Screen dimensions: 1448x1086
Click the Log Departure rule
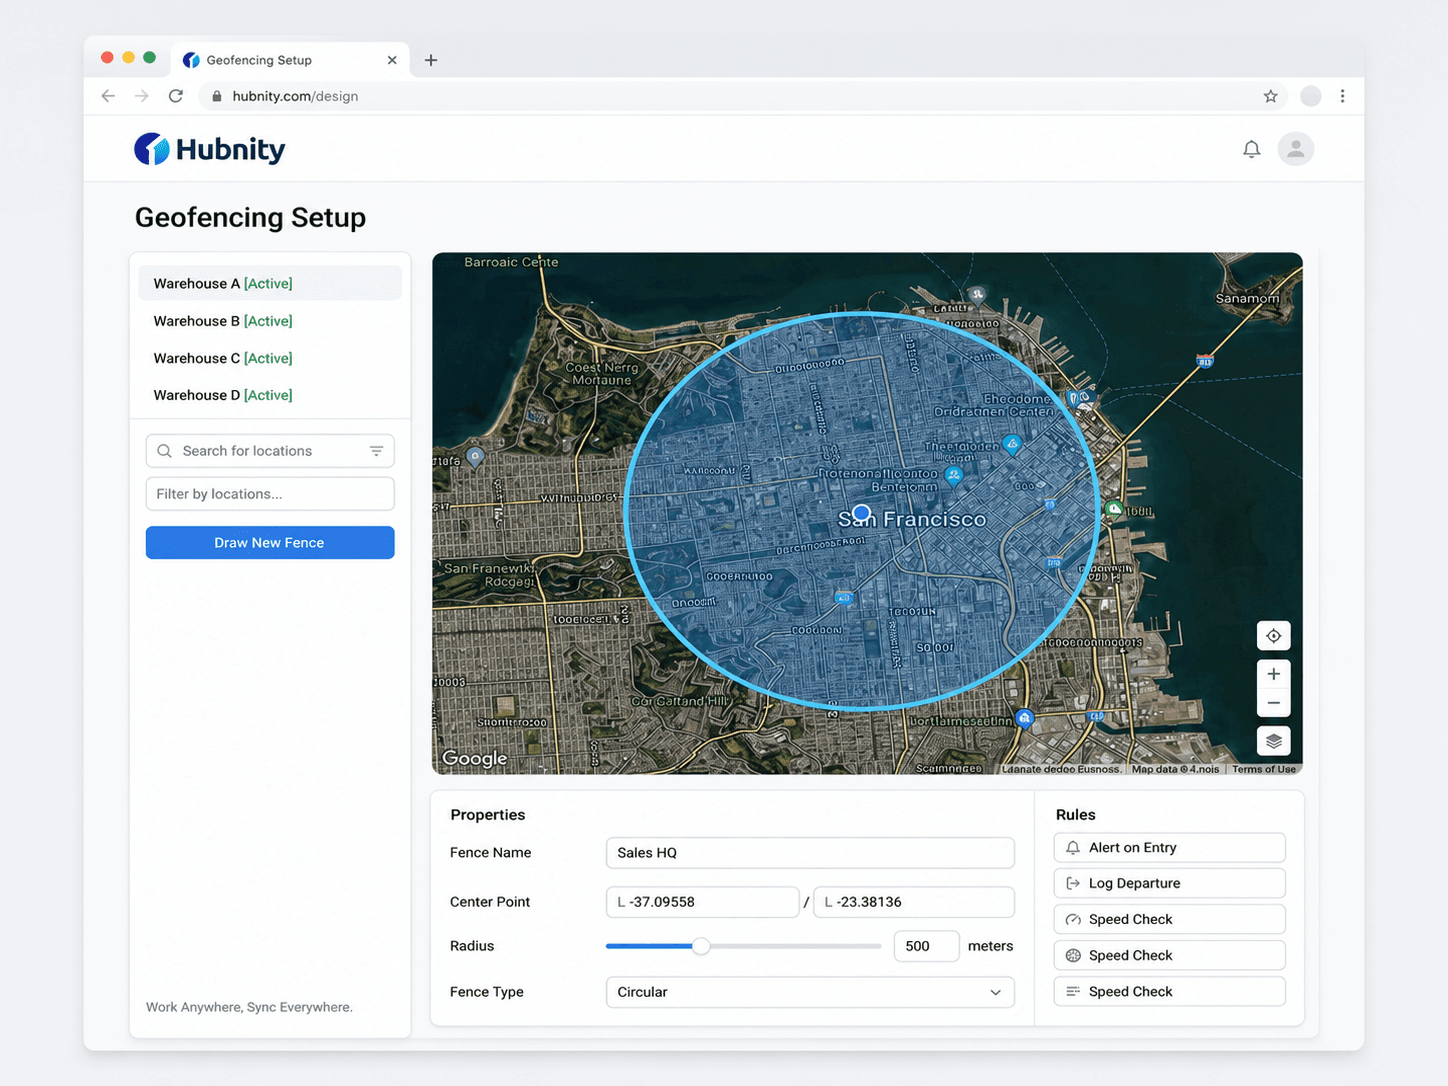tap(1169, 884)
